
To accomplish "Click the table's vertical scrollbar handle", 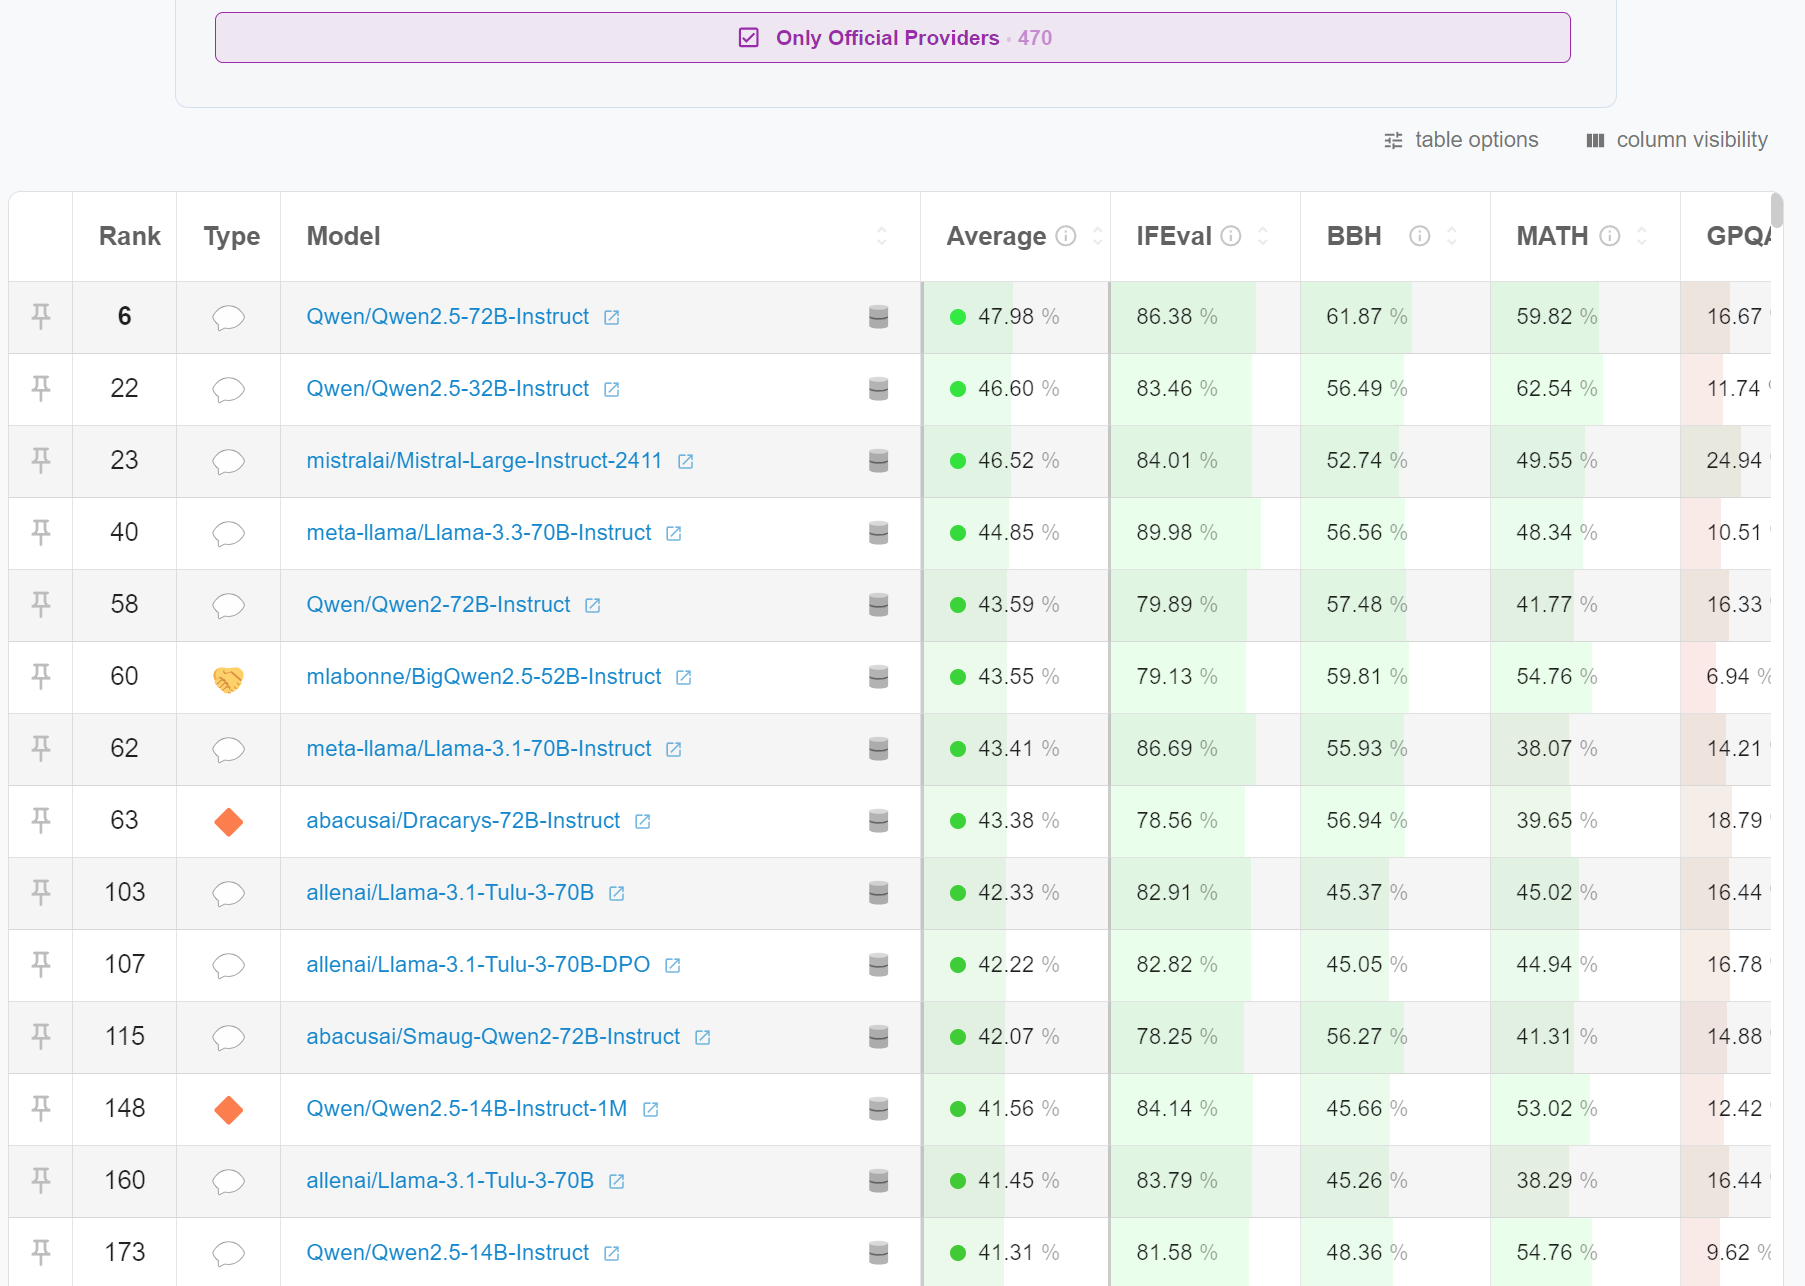I will 1776,211.
